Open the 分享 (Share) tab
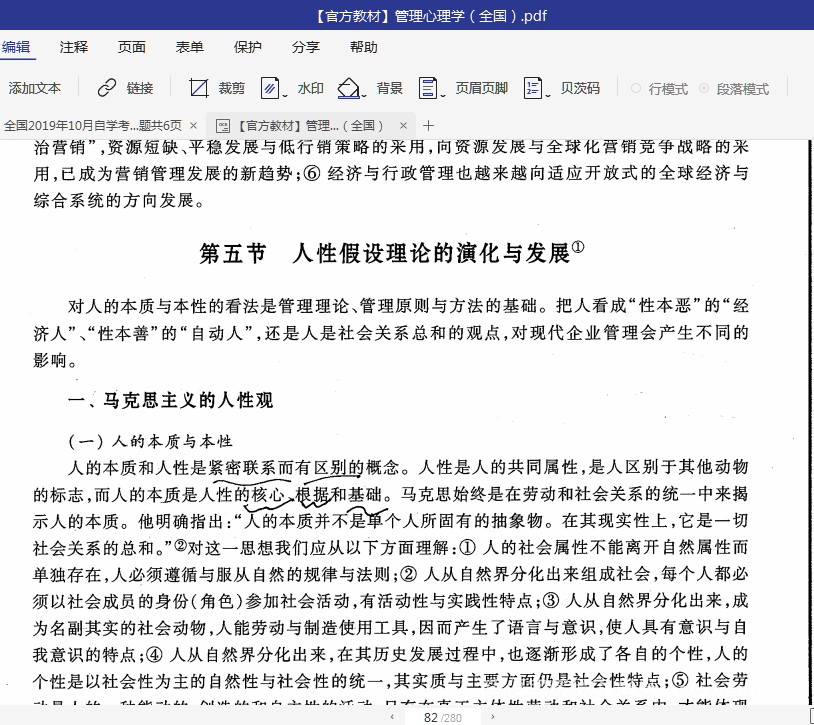The height and width of the screenshot is (725, 814). [306, 47]
